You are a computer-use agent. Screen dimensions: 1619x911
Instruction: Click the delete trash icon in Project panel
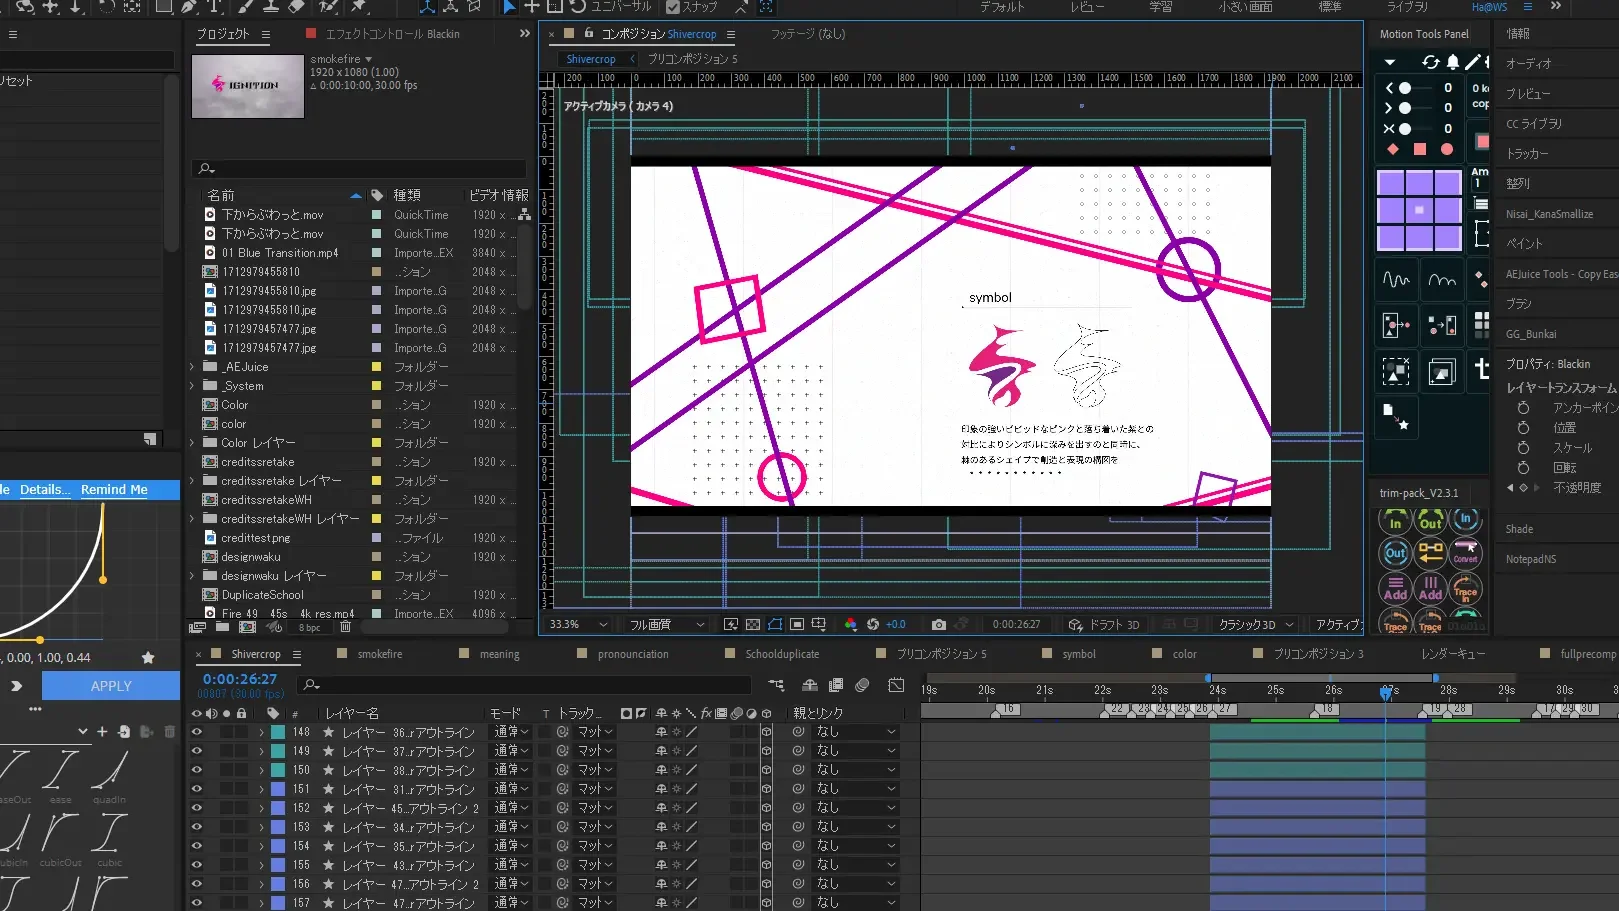[x=345, y=627]
